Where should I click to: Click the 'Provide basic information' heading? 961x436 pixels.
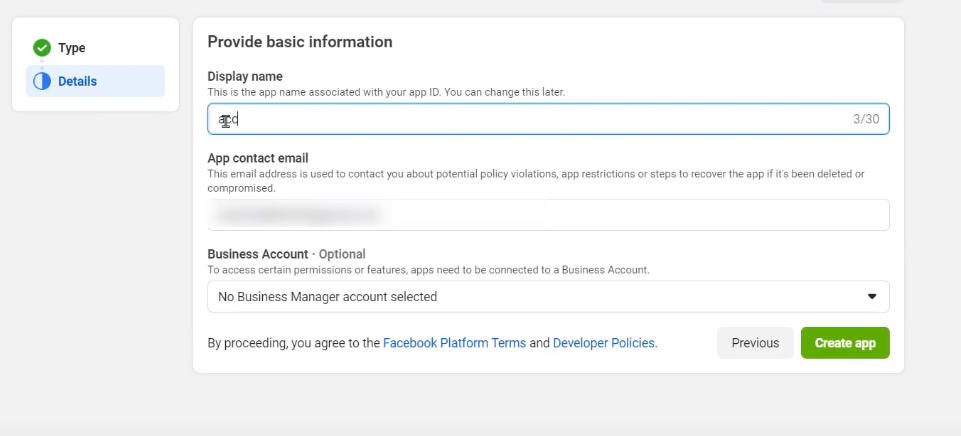pyautogui.click(x=300, y=42)
